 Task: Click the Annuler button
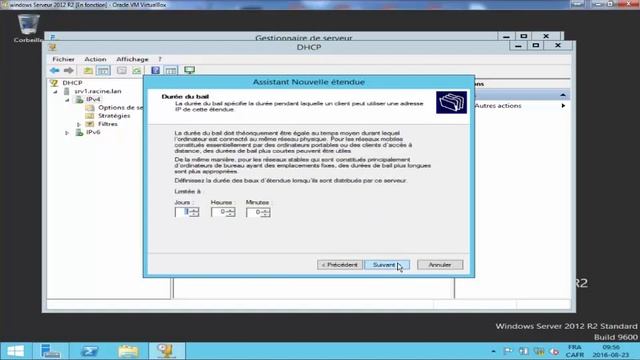coord(440,265)
